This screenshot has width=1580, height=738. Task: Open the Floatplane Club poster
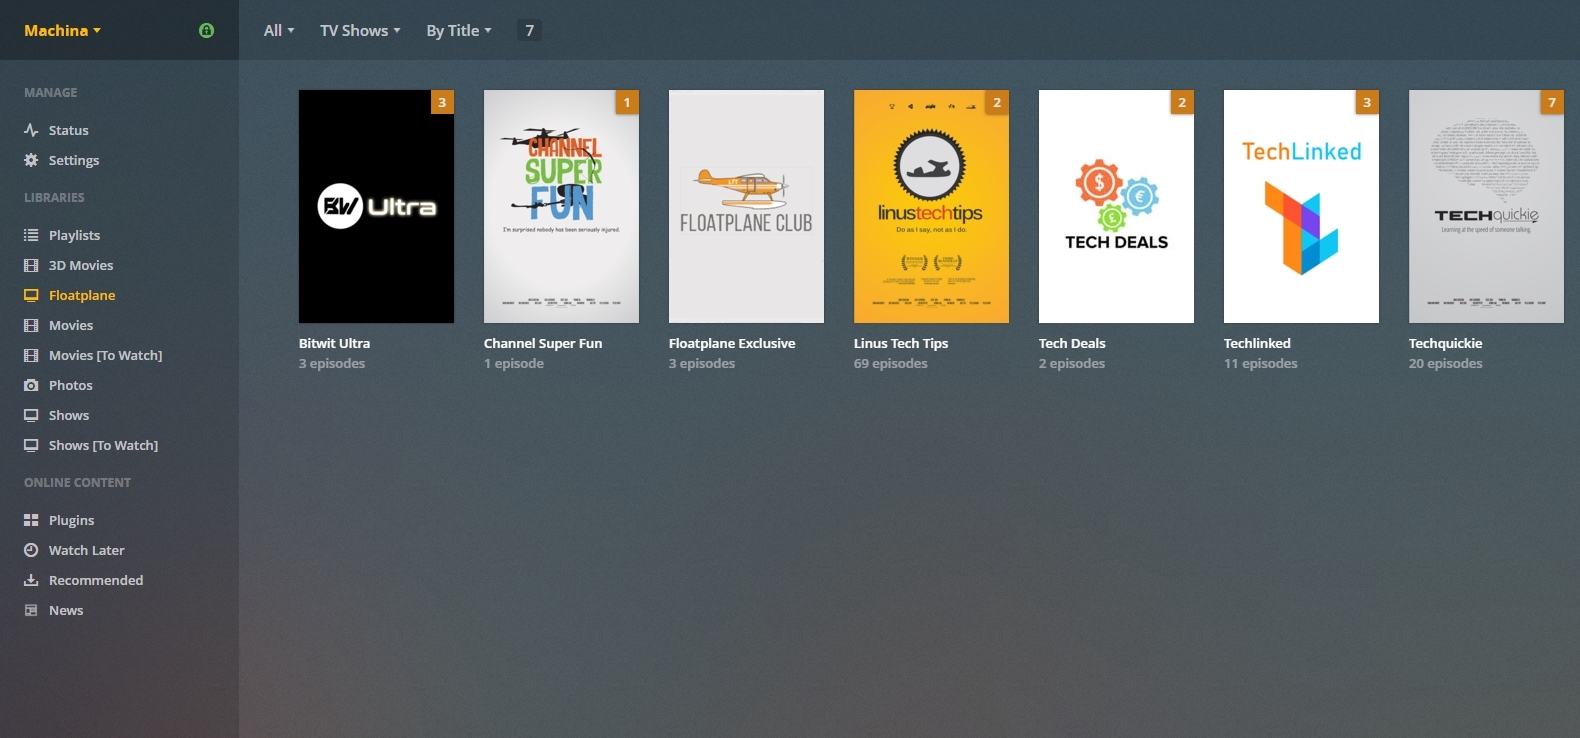(x=746, y=206)
